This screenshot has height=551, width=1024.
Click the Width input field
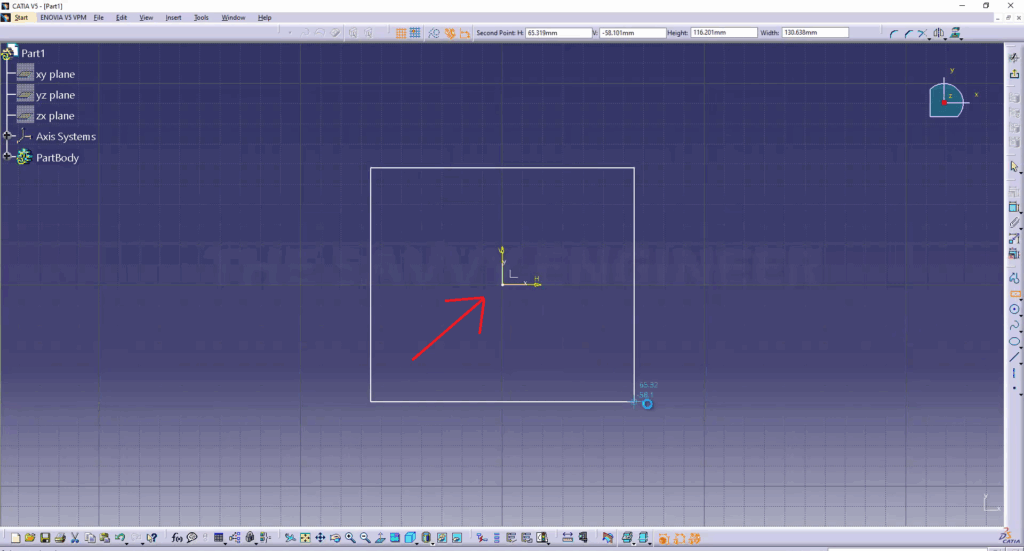pyautogui.click(x=815, y=33)
